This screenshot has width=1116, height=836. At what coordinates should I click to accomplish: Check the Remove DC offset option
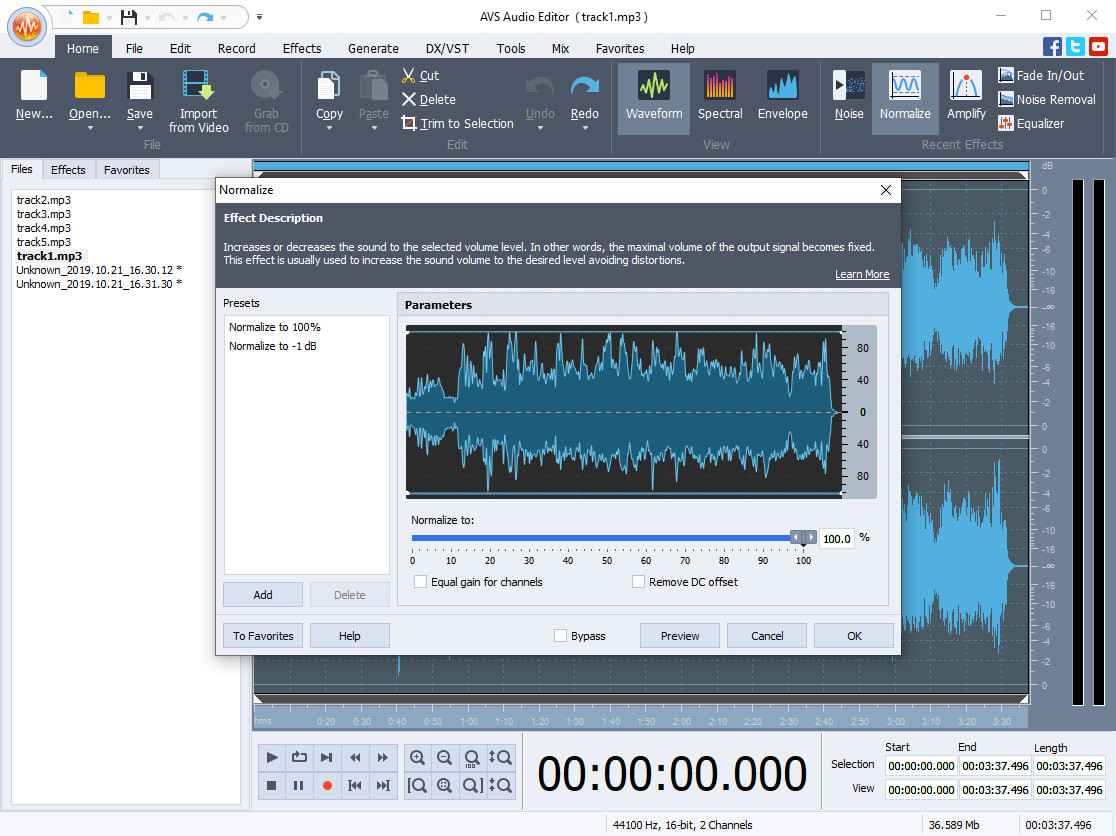pyautogui.click(x=638, y=581)
